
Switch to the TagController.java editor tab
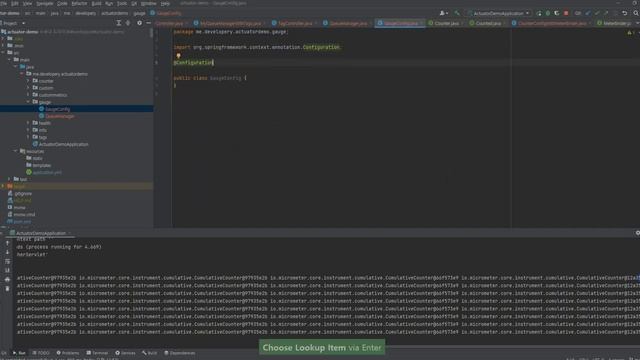pos(295,23)
